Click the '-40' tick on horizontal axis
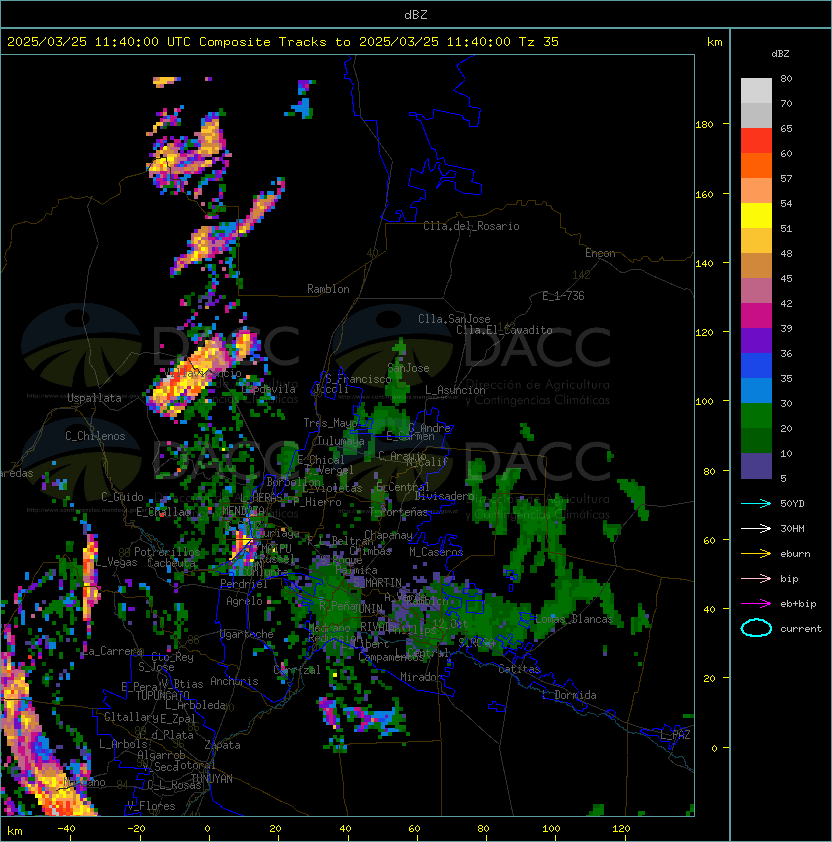This screenshot has height=842, width=832. pyautogui.click(x=66, y=829)
